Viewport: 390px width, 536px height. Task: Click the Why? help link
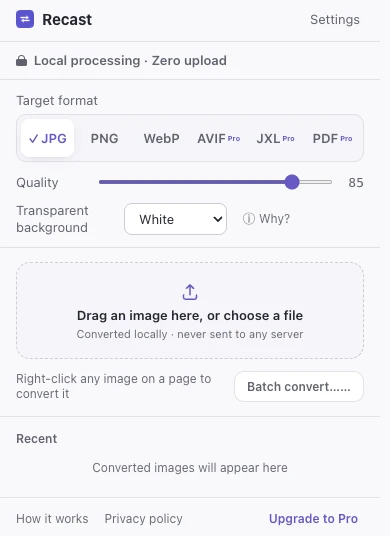pos(274,219)
